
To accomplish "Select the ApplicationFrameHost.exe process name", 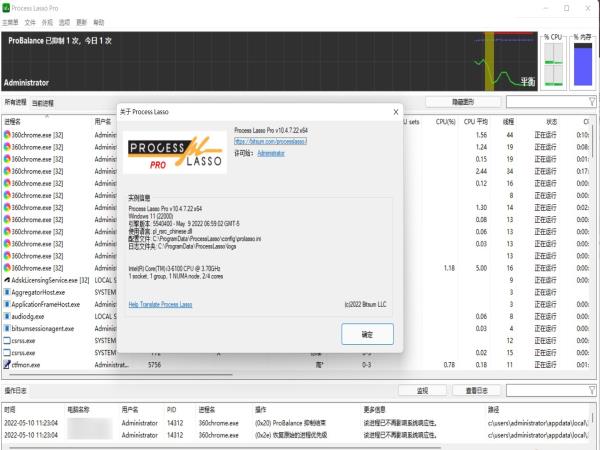I will click(x=46, y=304).
